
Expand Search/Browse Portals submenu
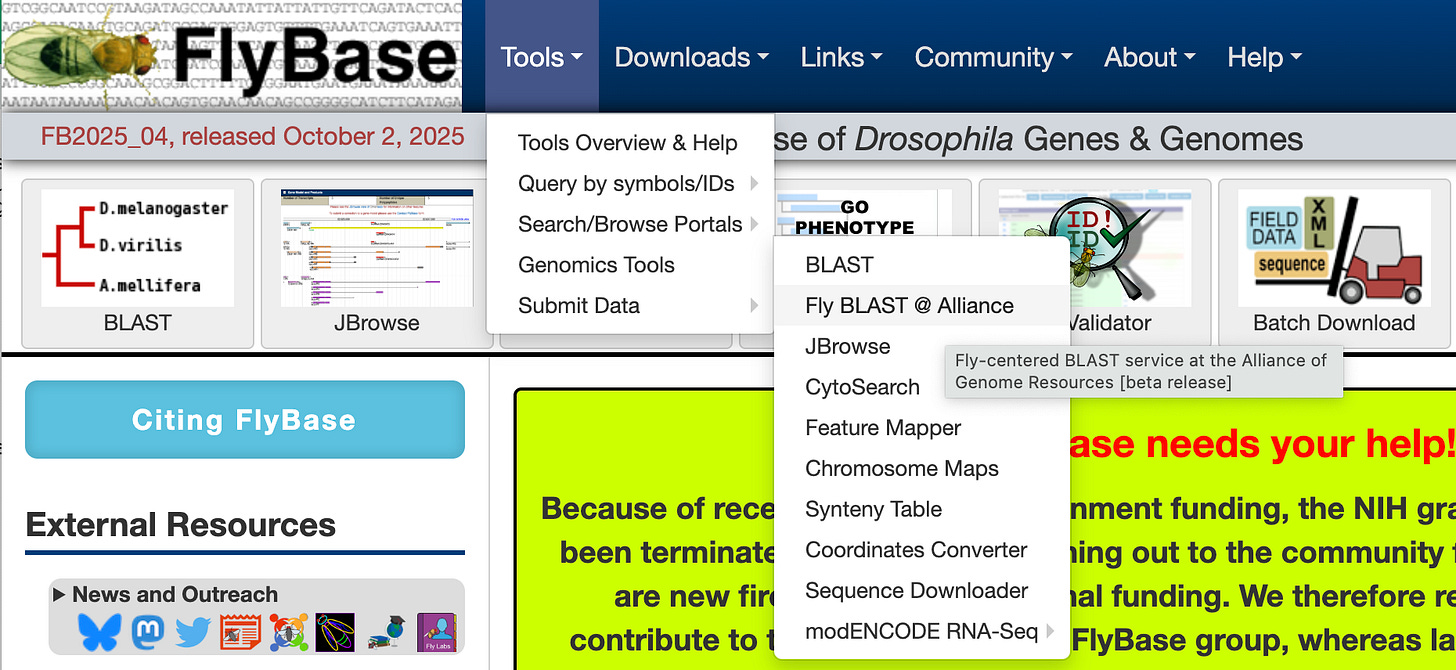coord(630,224)
